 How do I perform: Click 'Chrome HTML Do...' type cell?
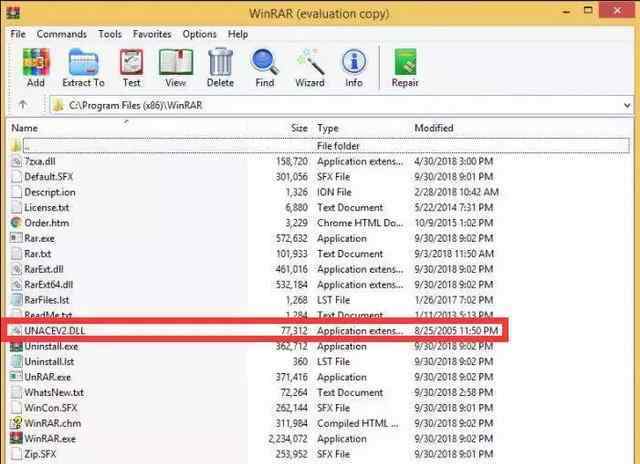coord(360,223)
